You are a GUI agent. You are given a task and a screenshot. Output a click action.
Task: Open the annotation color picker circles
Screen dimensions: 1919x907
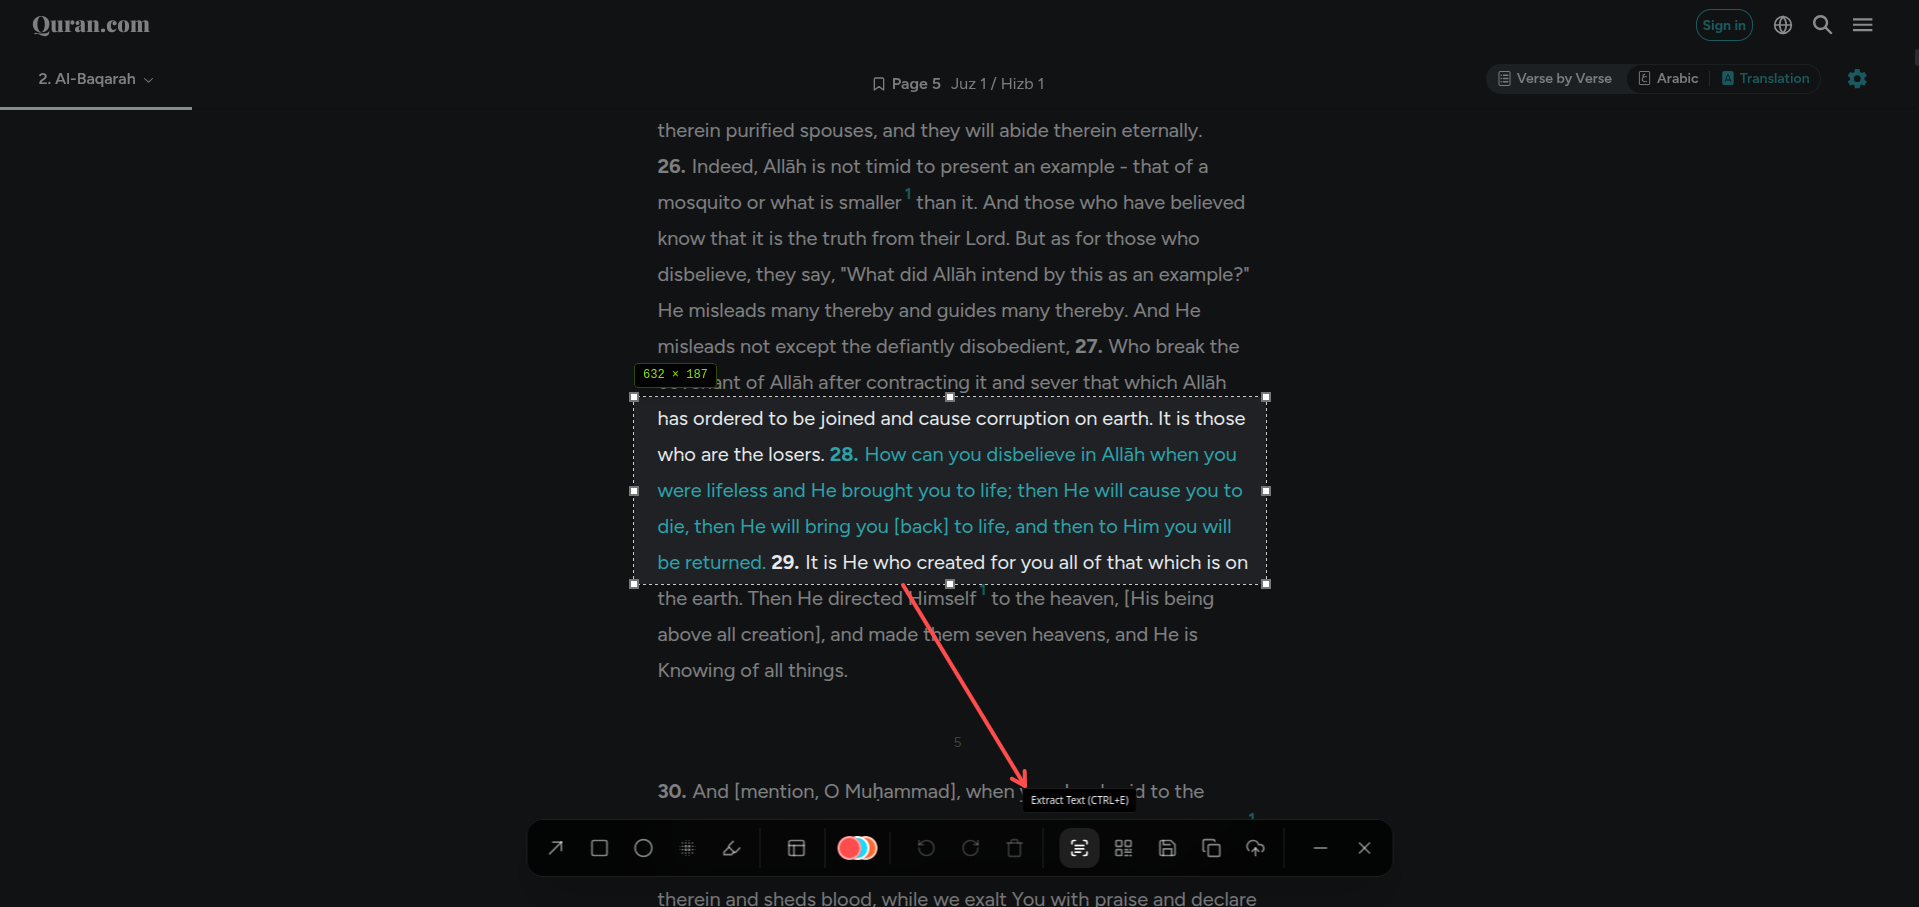[857, 848]
